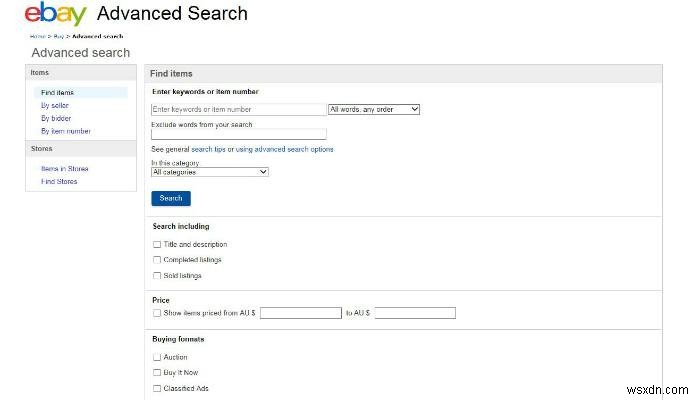Expand the All words, any order dropdown

coord(374,109)
